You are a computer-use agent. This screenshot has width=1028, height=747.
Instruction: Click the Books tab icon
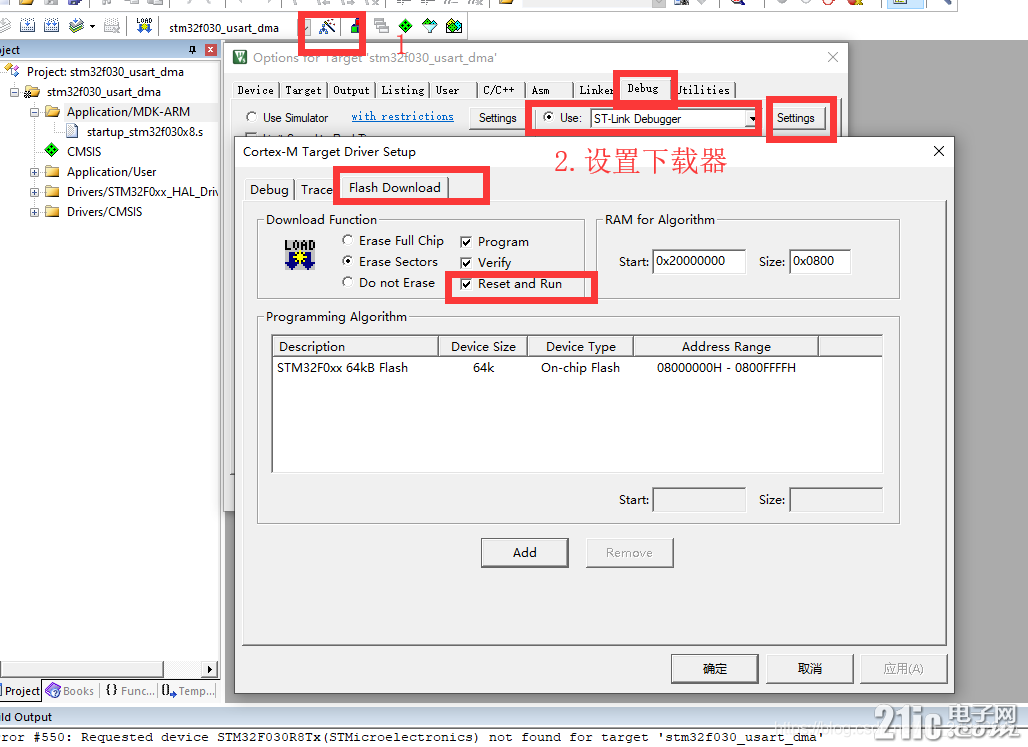click(53, 691)
